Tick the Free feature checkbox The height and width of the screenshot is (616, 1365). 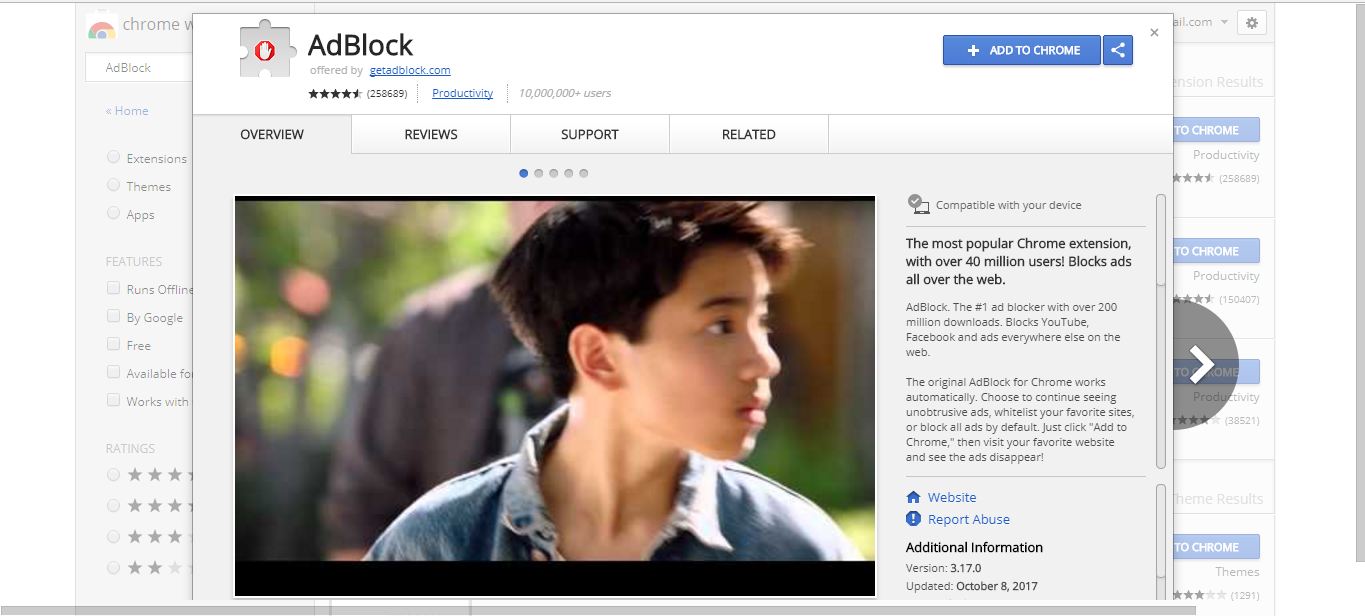click(x=113, y=344)
